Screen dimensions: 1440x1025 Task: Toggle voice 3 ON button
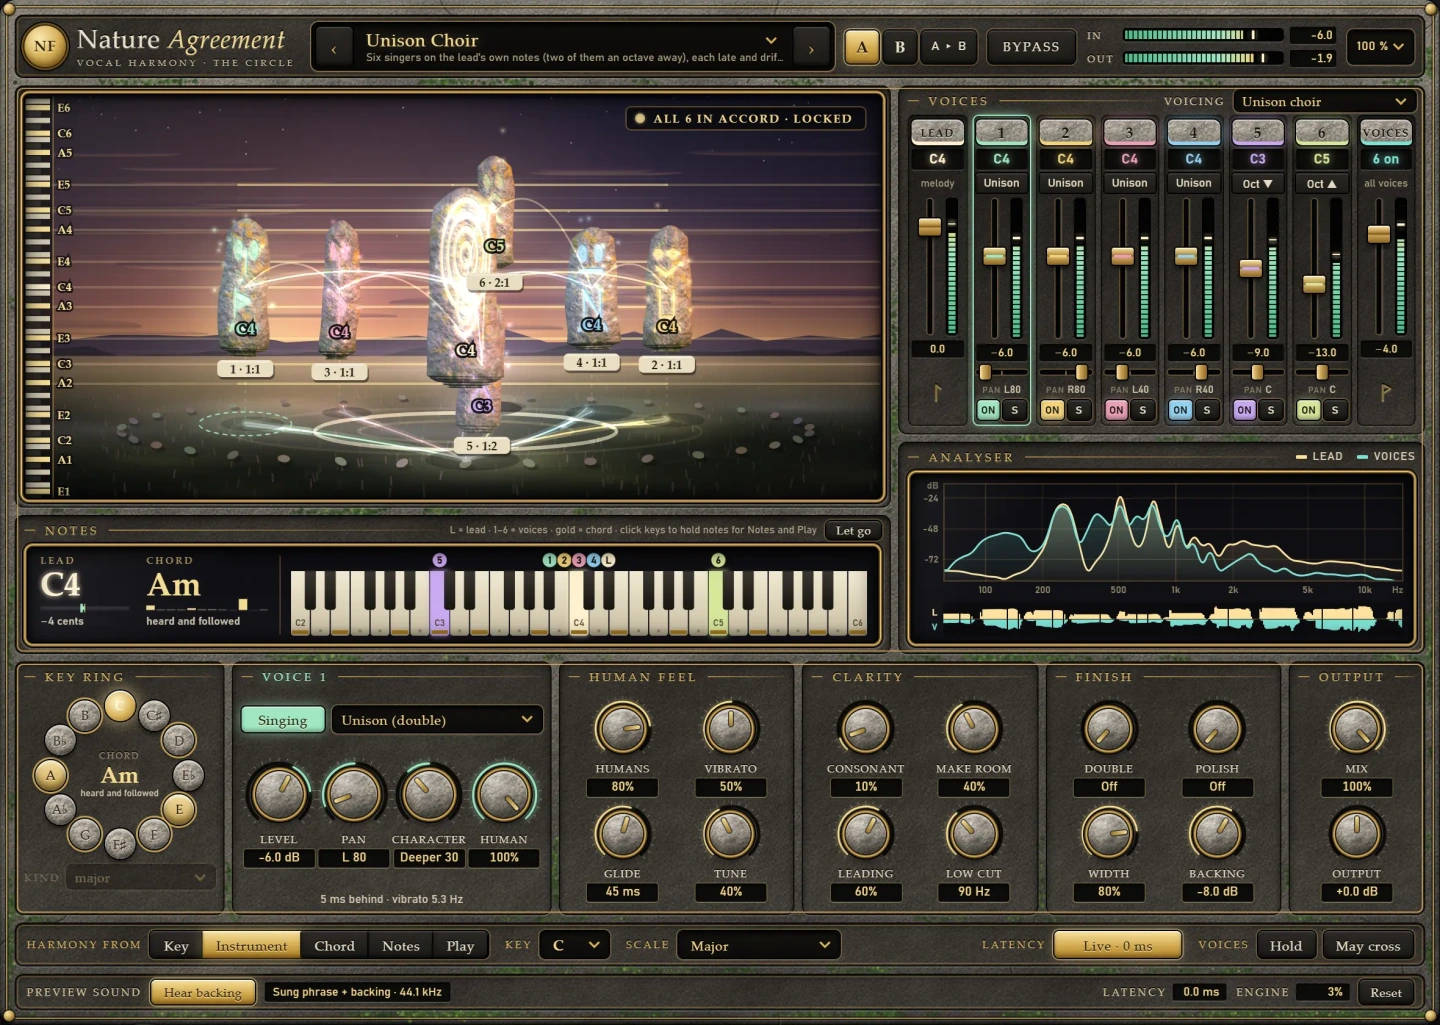1116,410
